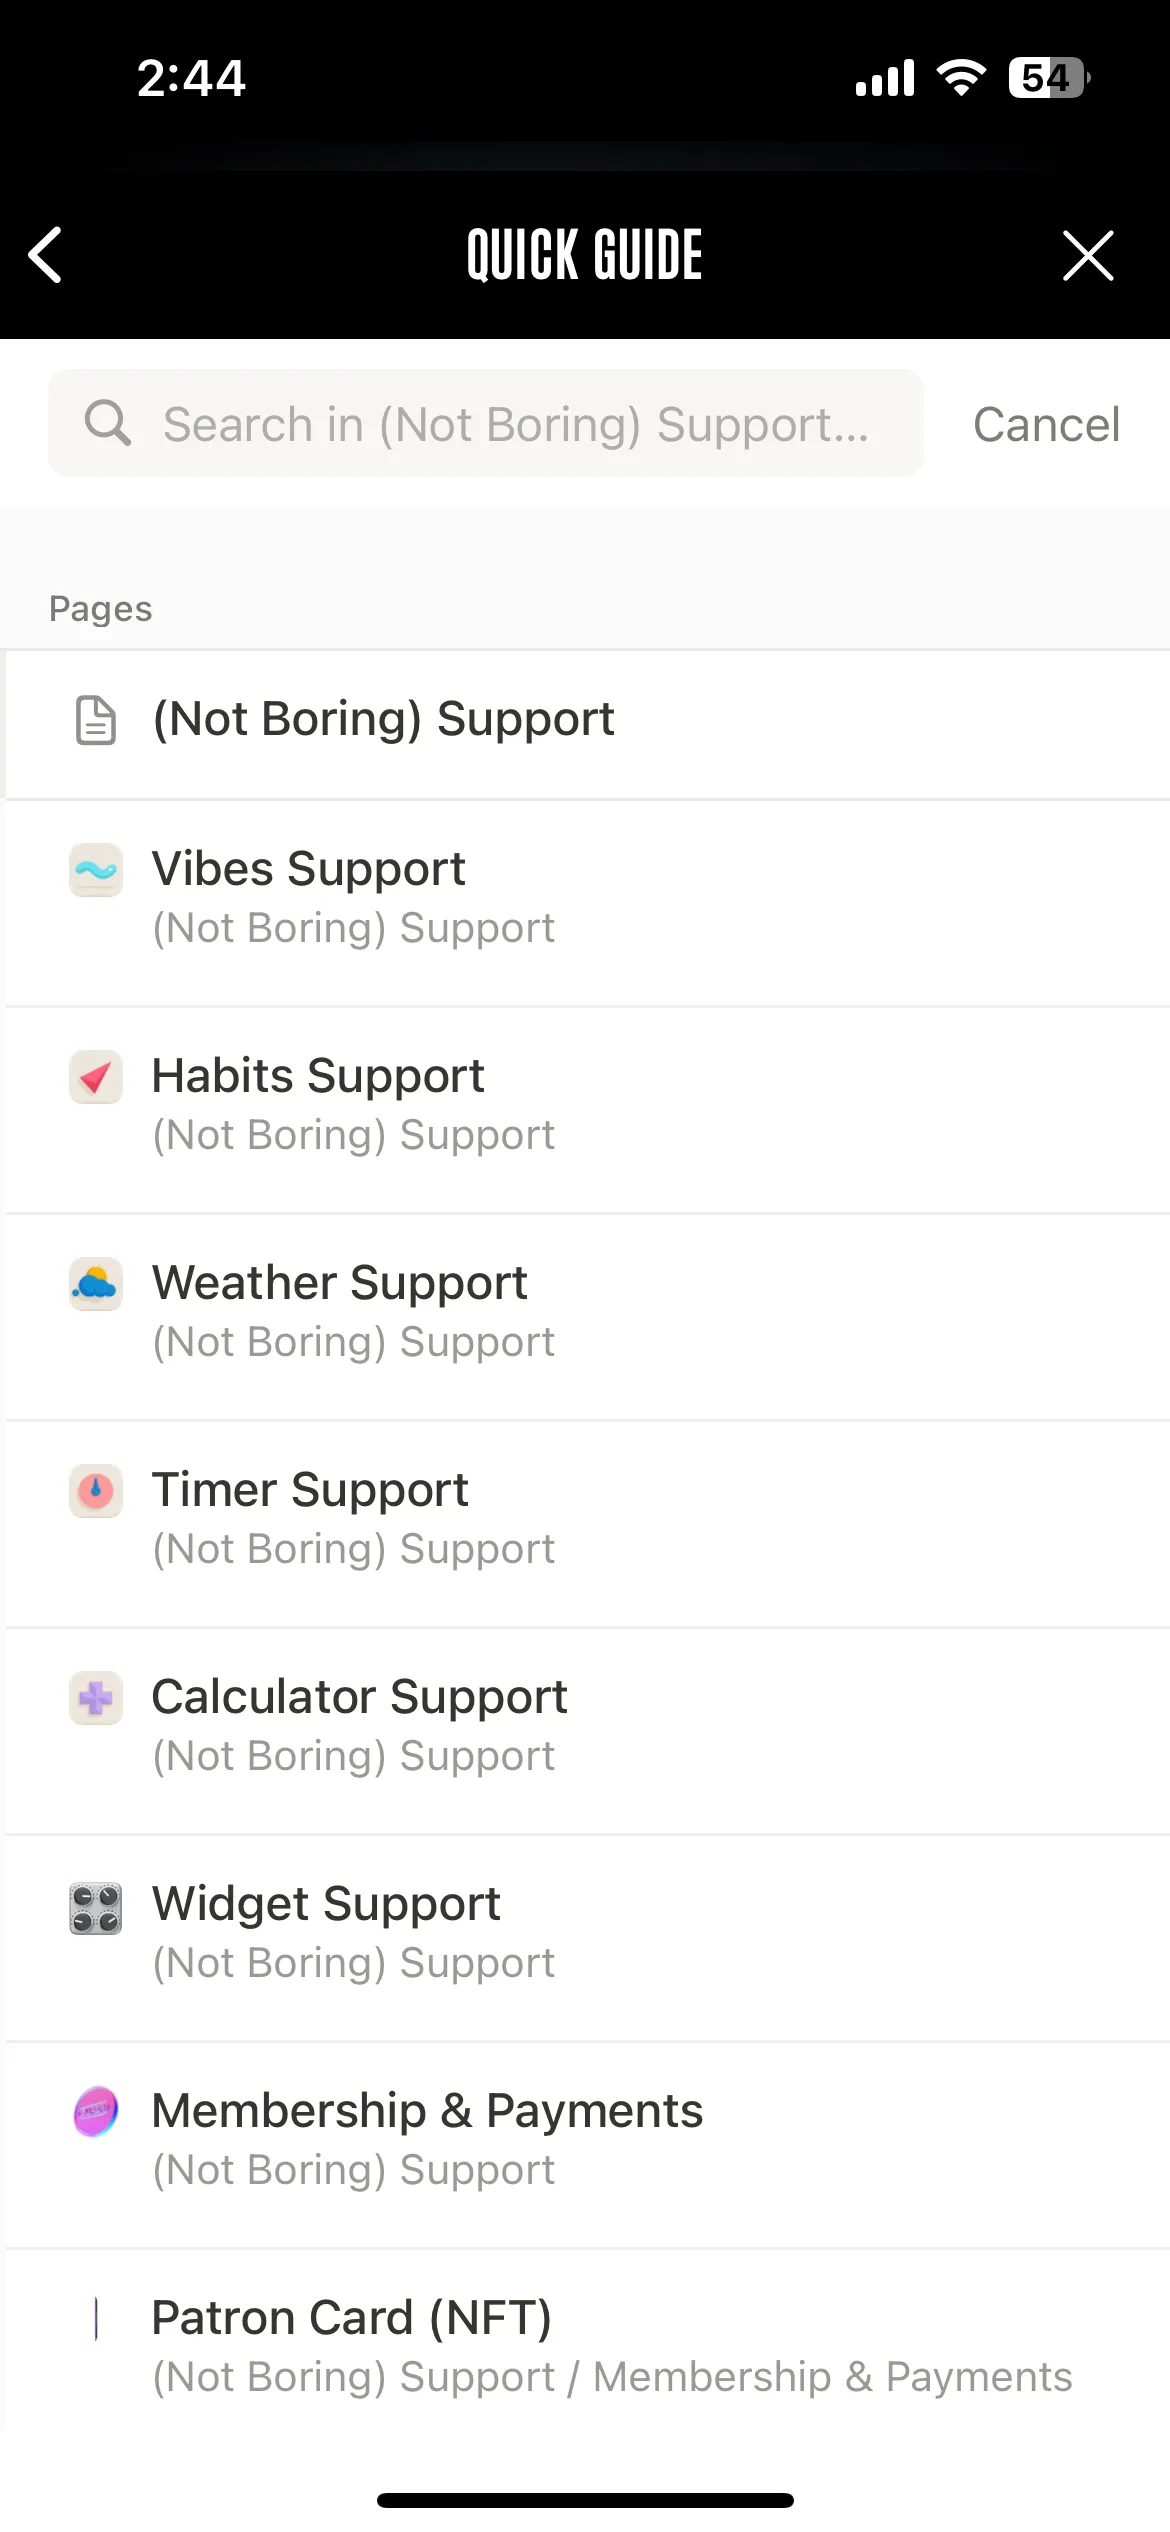Click the (Not Boring) Support document icon

coord(96,721)
